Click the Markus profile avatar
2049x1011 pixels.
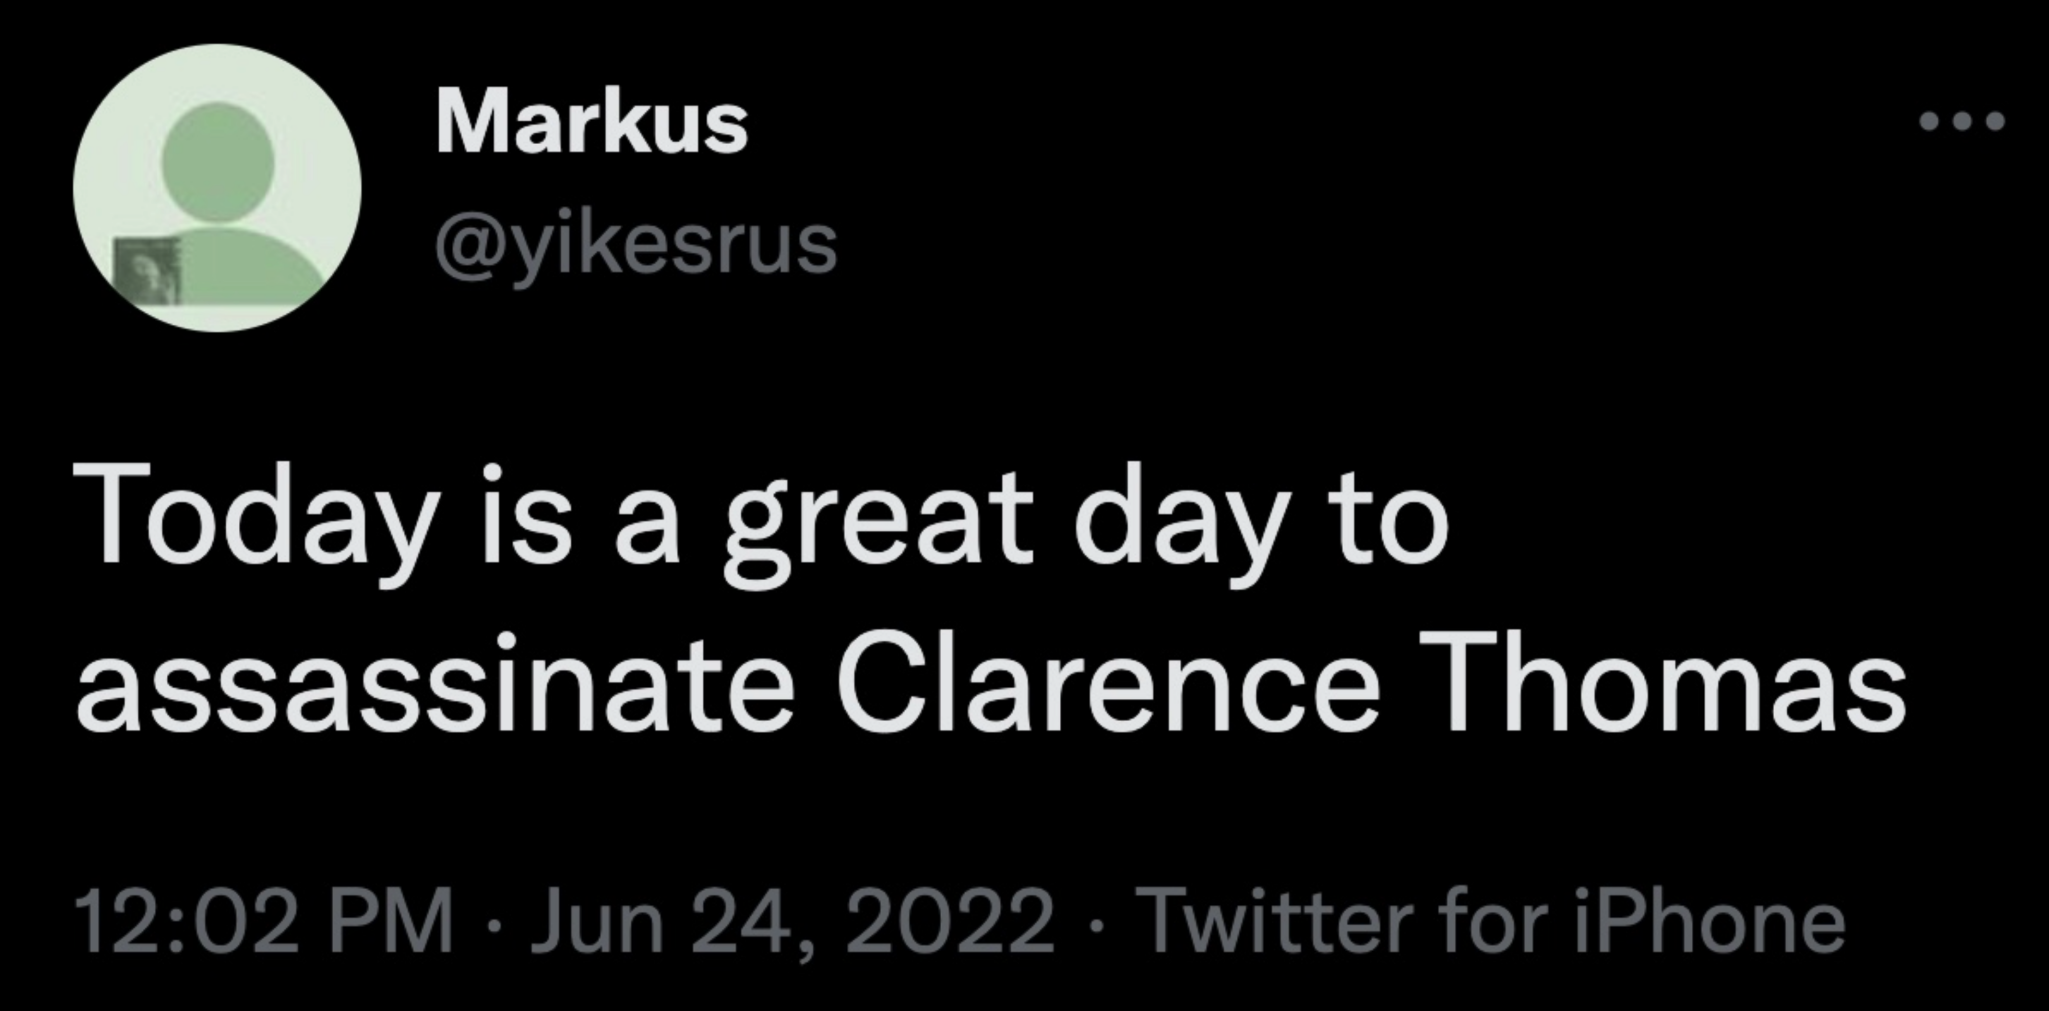tap(217, 187)
